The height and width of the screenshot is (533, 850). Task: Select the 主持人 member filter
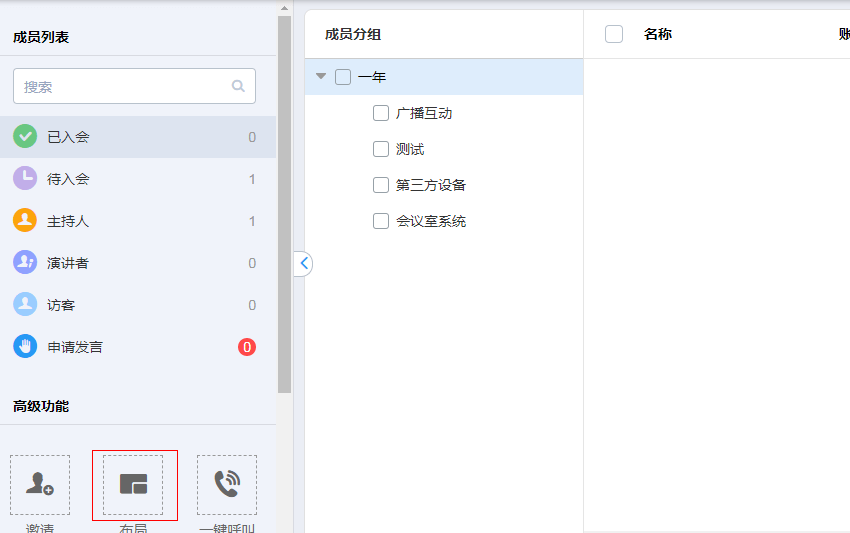click(x=138, y=221)
